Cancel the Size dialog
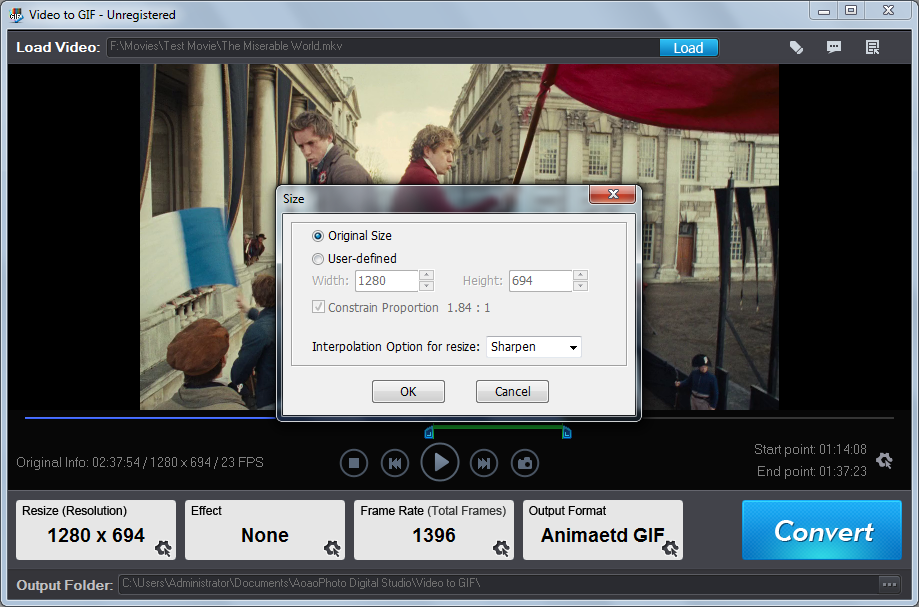The width and height of the screenshot is (919, 607). [x=512, y=391]
